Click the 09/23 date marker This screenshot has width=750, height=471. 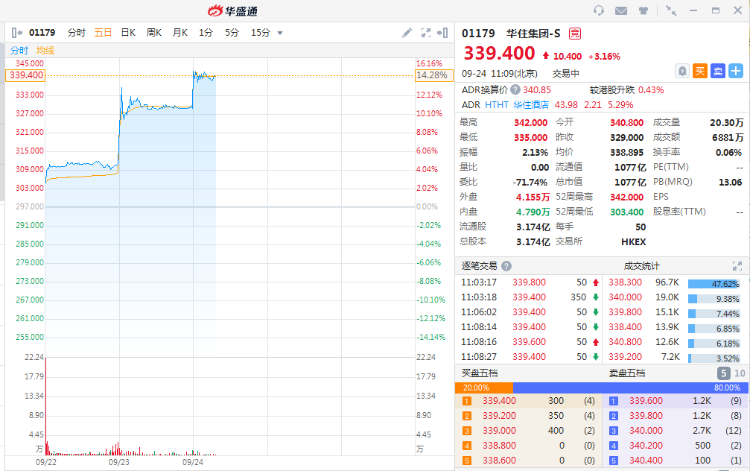coord(119,462)
